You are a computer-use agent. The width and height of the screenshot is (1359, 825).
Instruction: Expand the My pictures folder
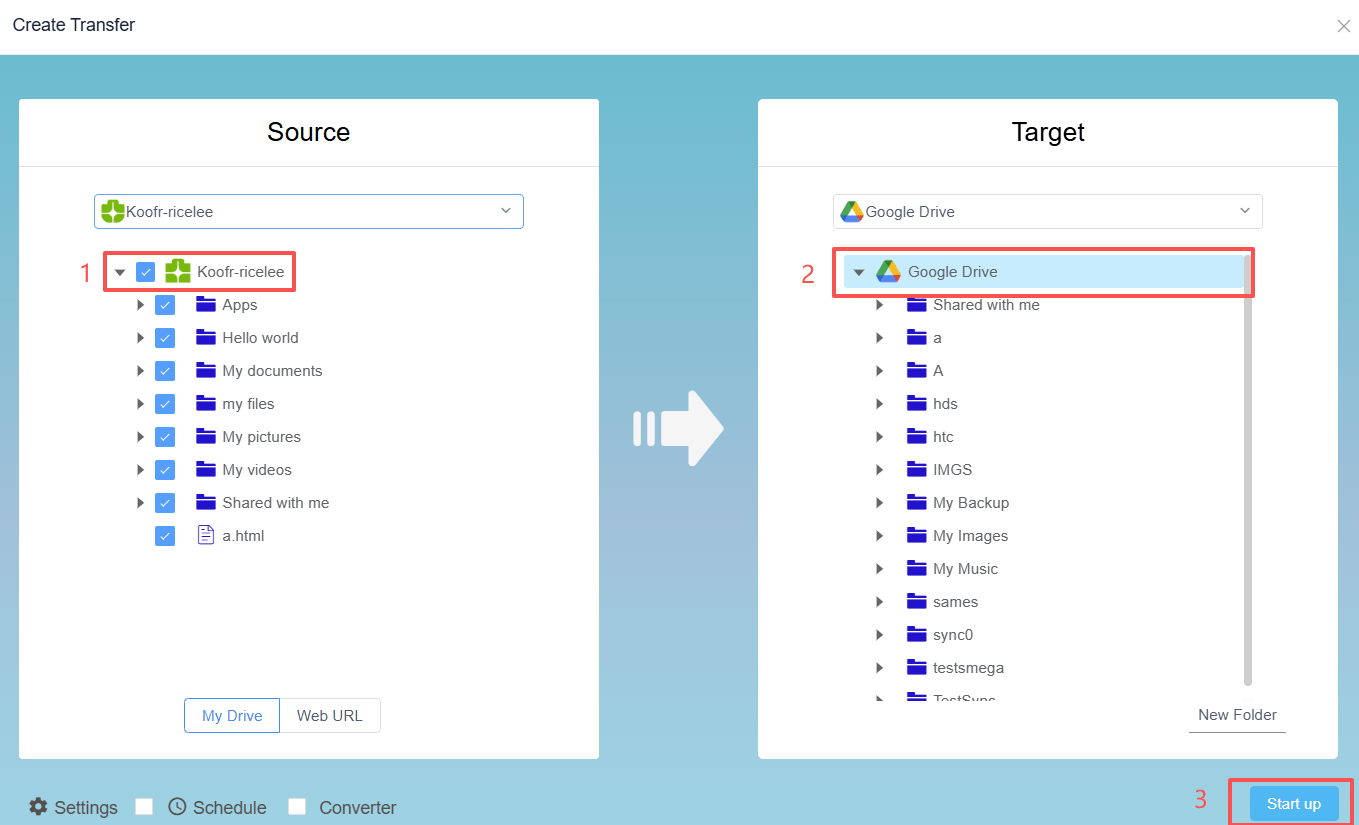[140, 436]
